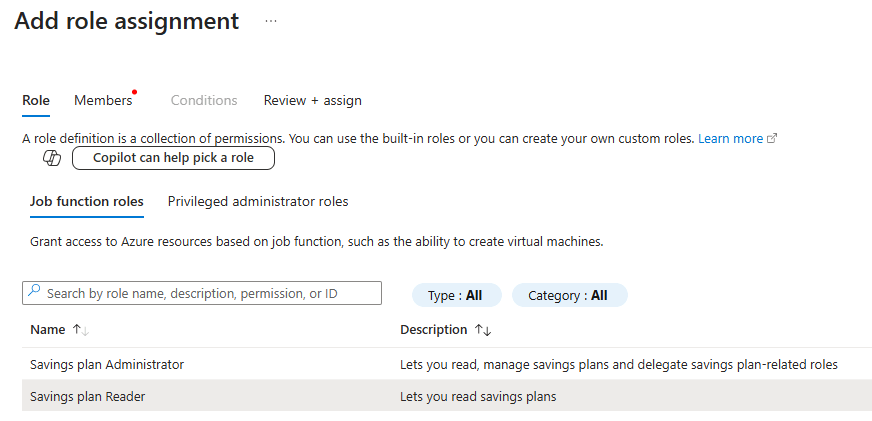Go to Review + assign tab

pos(312,100)
